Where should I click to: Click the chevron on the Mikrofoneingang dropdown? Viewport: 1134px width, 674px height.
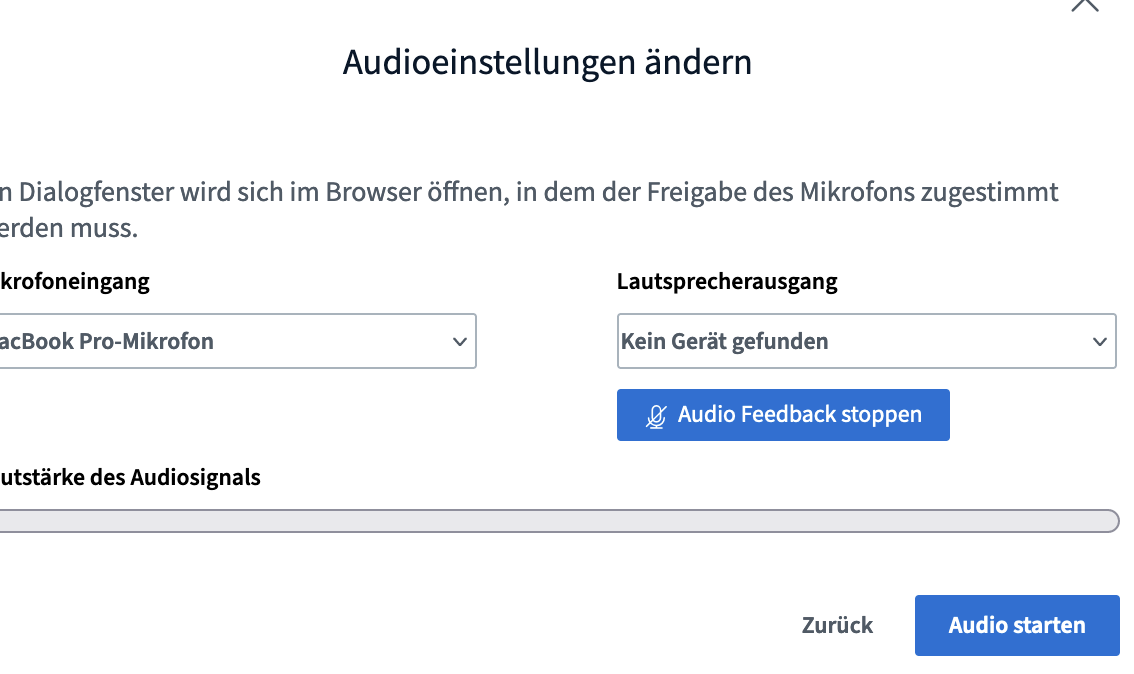(x=460, y=341)
